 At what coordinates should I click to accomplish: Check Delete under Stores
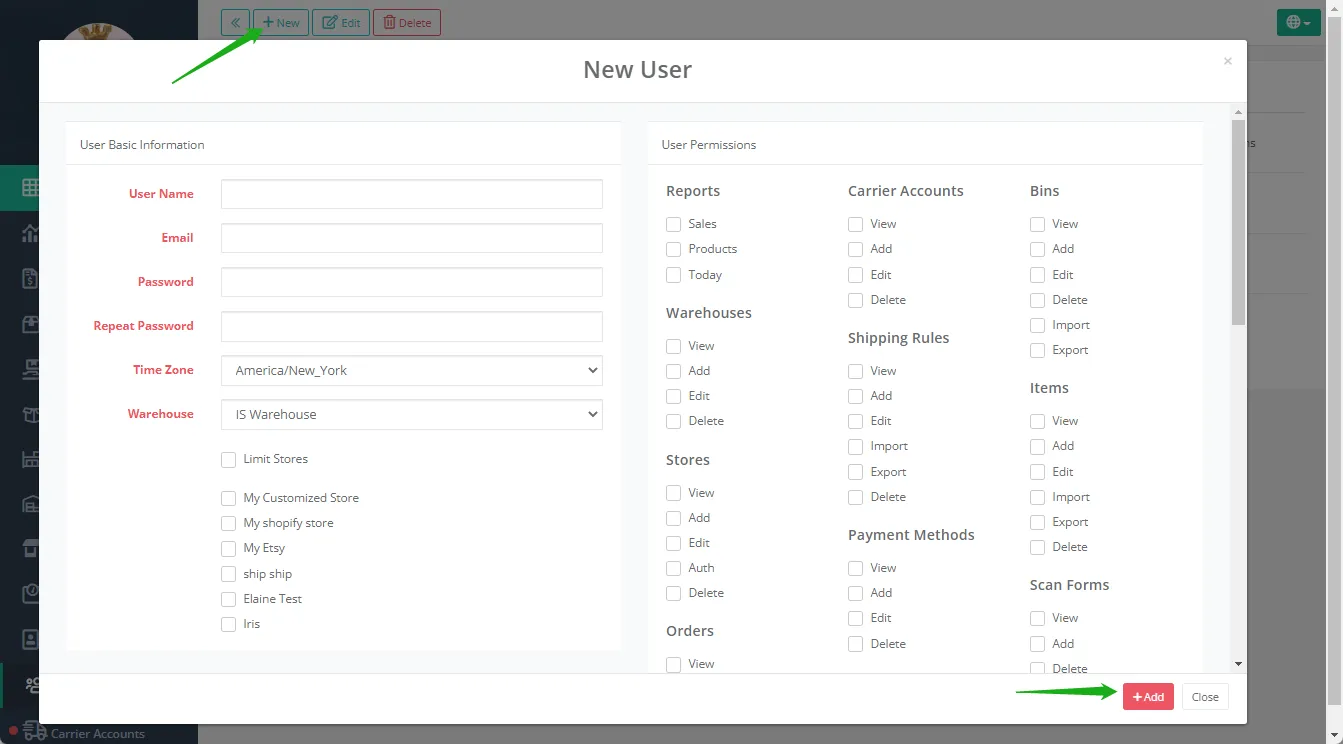tap(674, 593)
